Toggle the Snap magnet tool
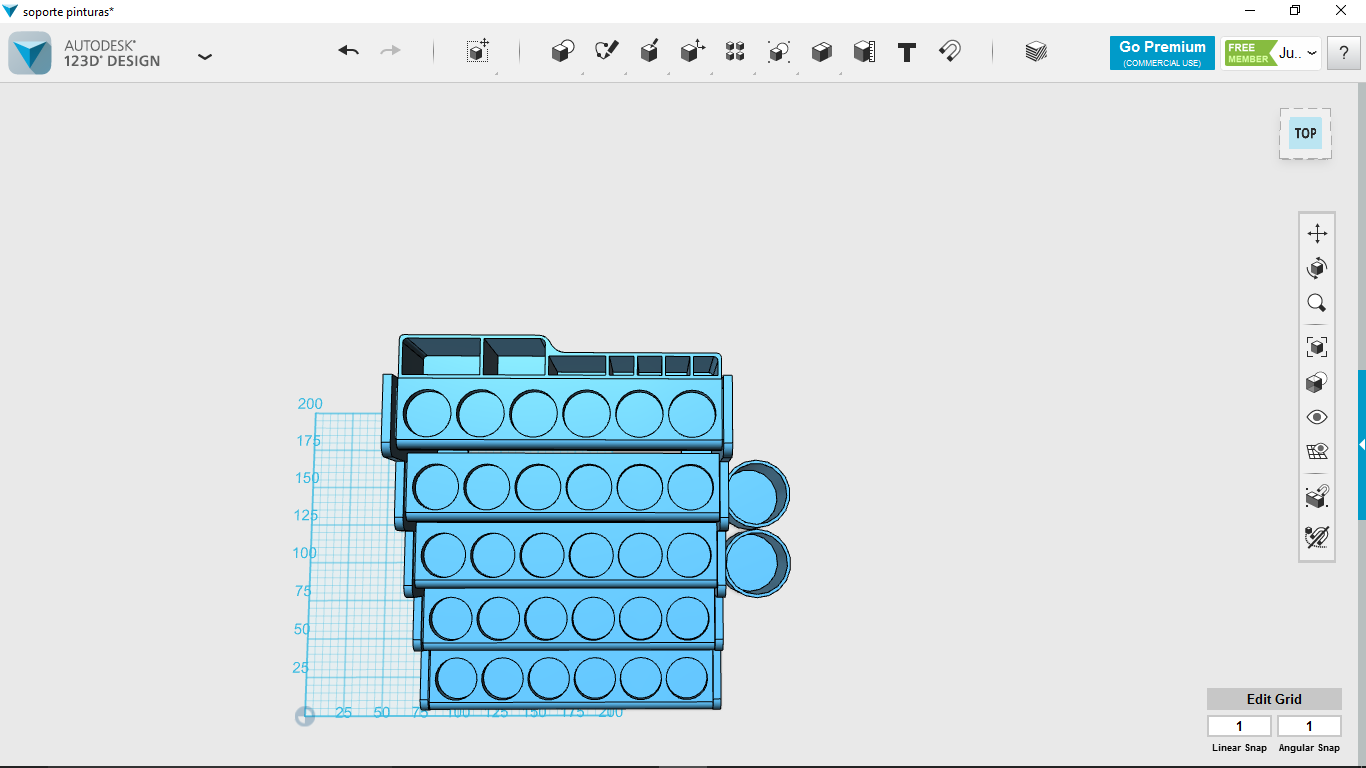 pos(950,51)
